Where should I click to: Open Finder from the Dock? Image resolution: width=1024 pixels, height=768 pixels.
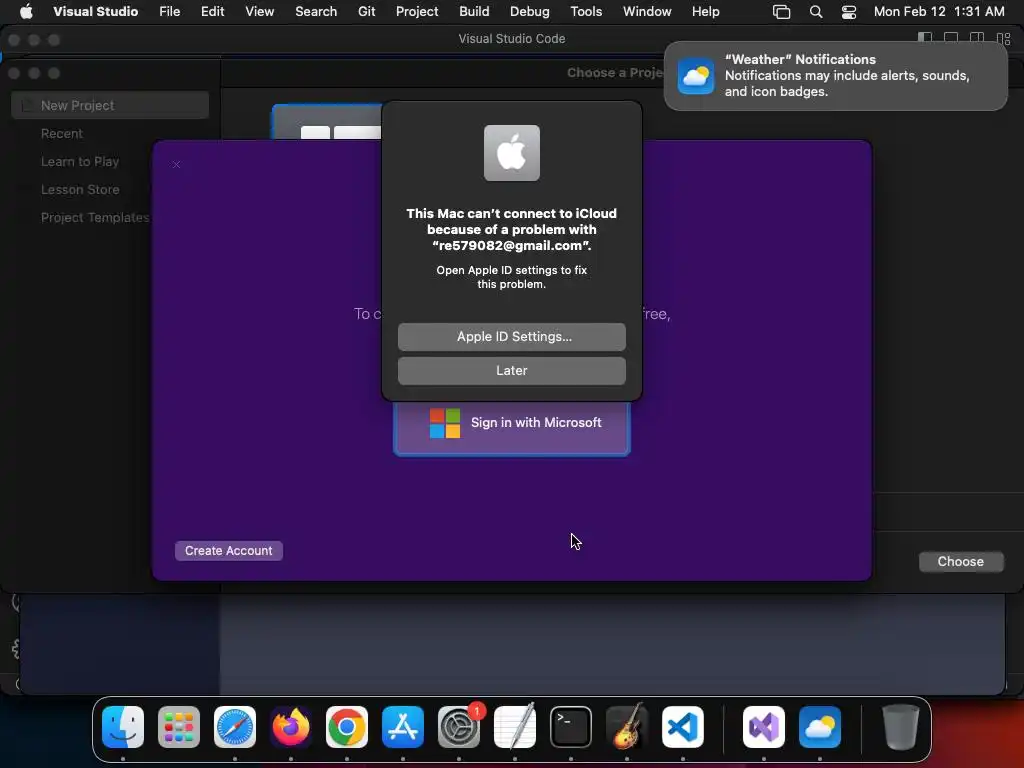tap(123, 727)
